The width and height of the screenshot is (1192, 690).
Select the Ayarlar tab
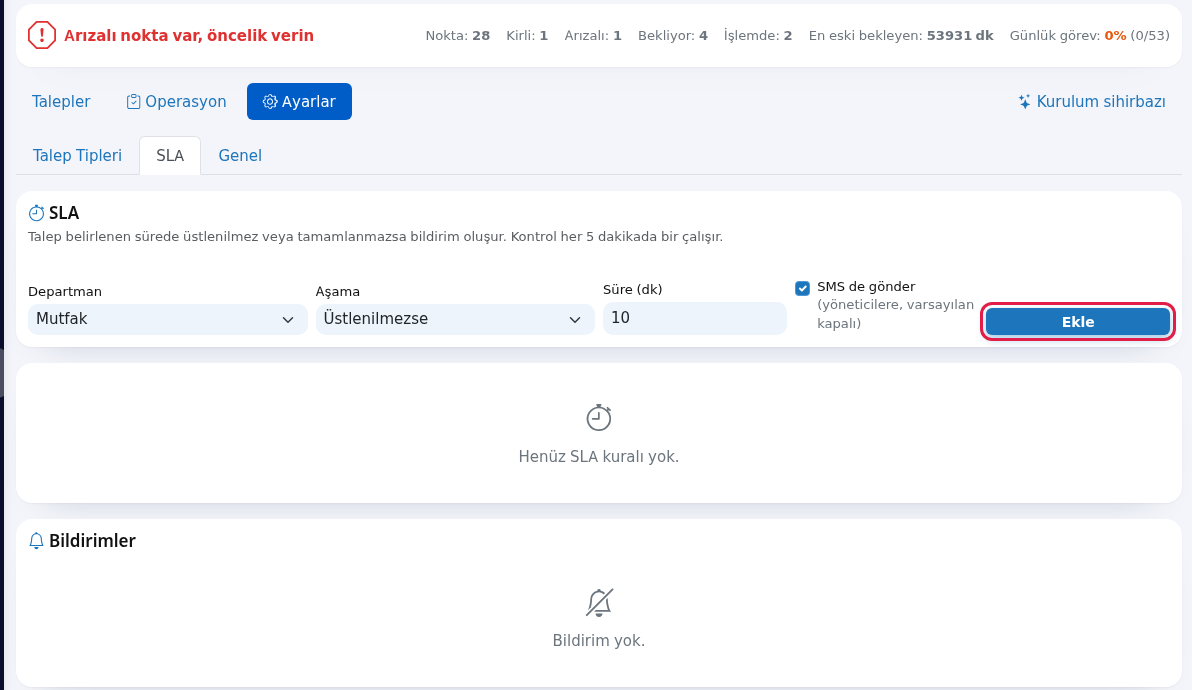tap(300, 101)
